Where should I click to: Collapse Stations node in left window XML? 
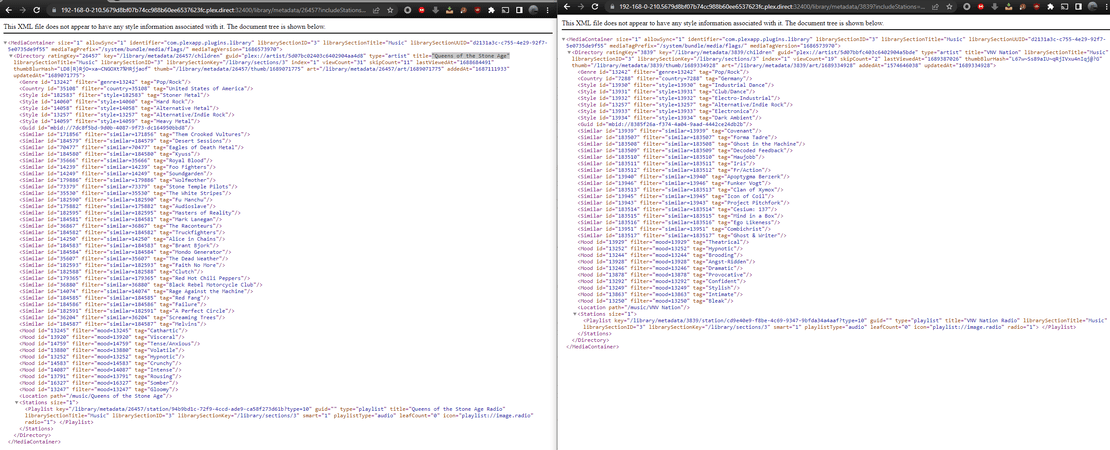coord(16,403)
